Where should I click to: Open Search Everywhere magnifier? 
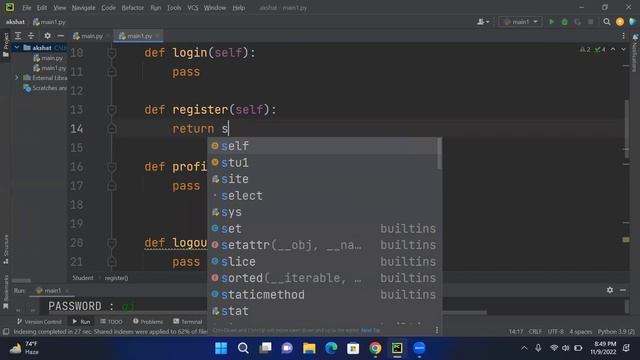[x=607, y=22]
